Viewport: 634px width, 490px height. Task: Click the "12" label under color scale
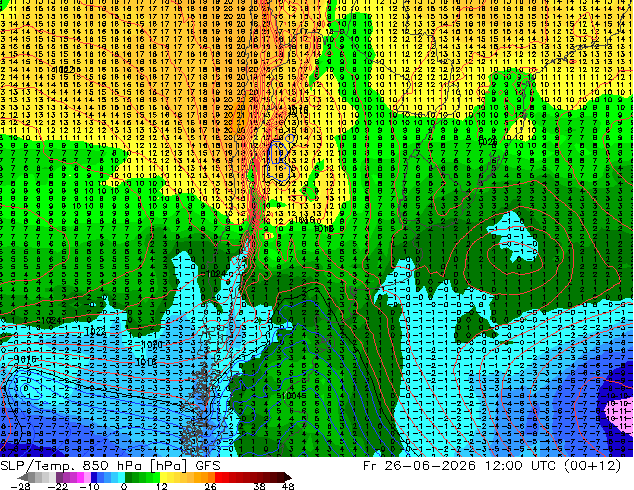coord(162,486)
